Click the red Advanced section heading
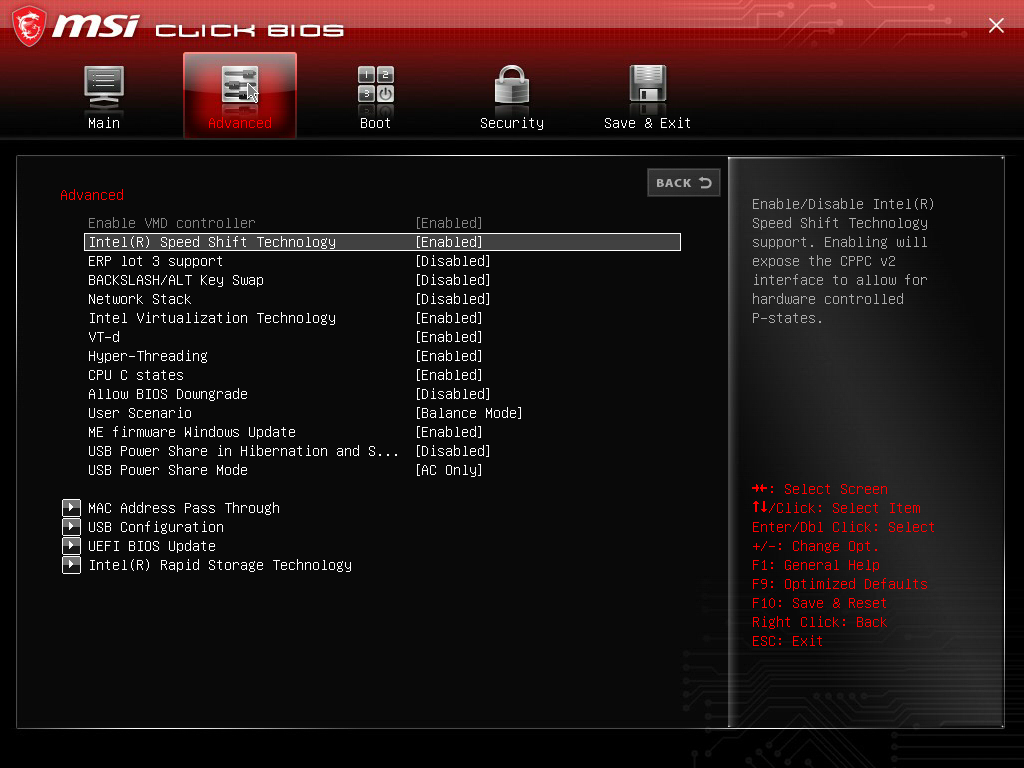The height and width of the screenshot is (768, 1024). click(x=91, y=195)
